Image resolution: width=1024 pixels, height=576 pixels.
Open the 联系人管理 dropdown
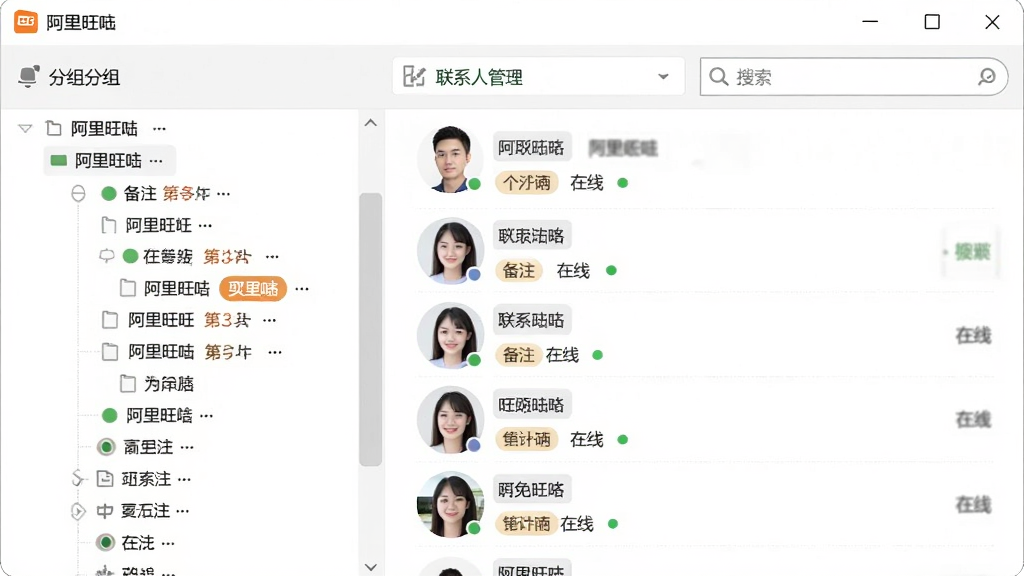coord(538,76)
